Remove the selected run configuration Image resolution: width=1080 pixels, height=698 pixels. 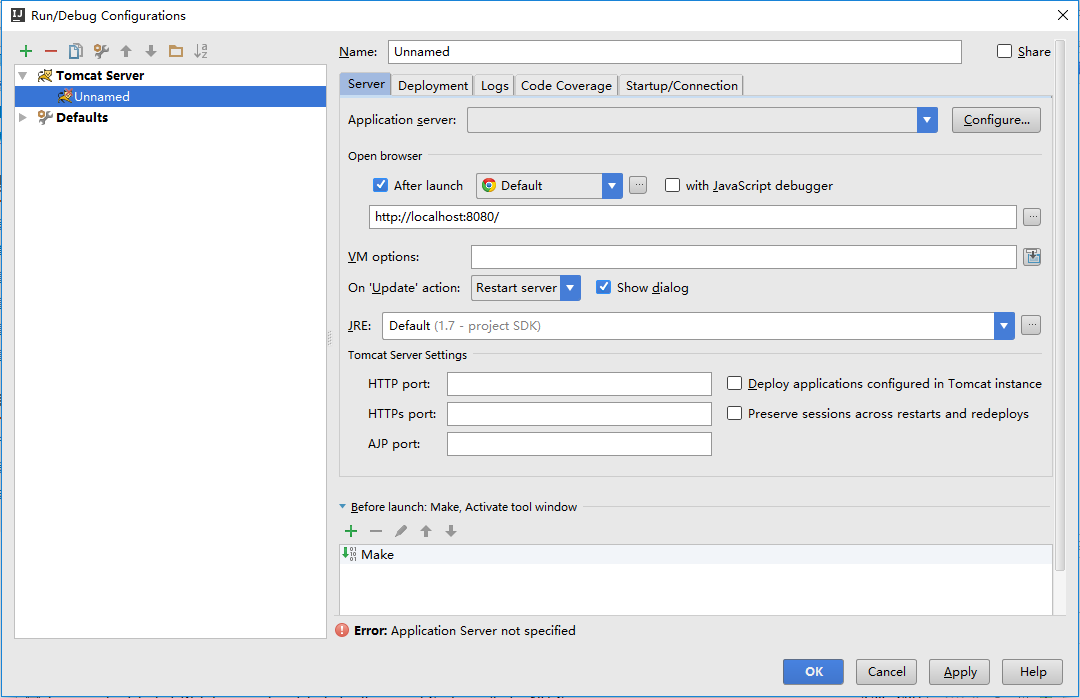pyautogui.click(x=51, y=51)
